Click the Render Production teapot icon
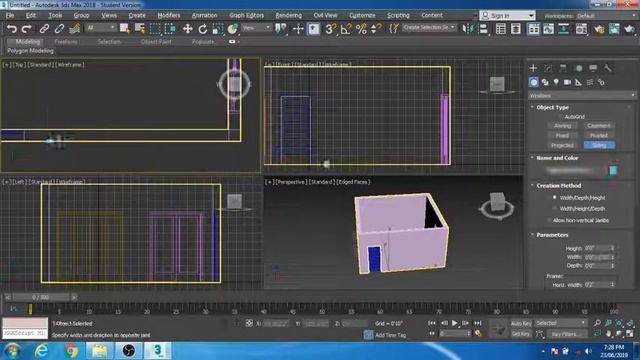This screenshot has height=360, width=640. tap(629, 29)
